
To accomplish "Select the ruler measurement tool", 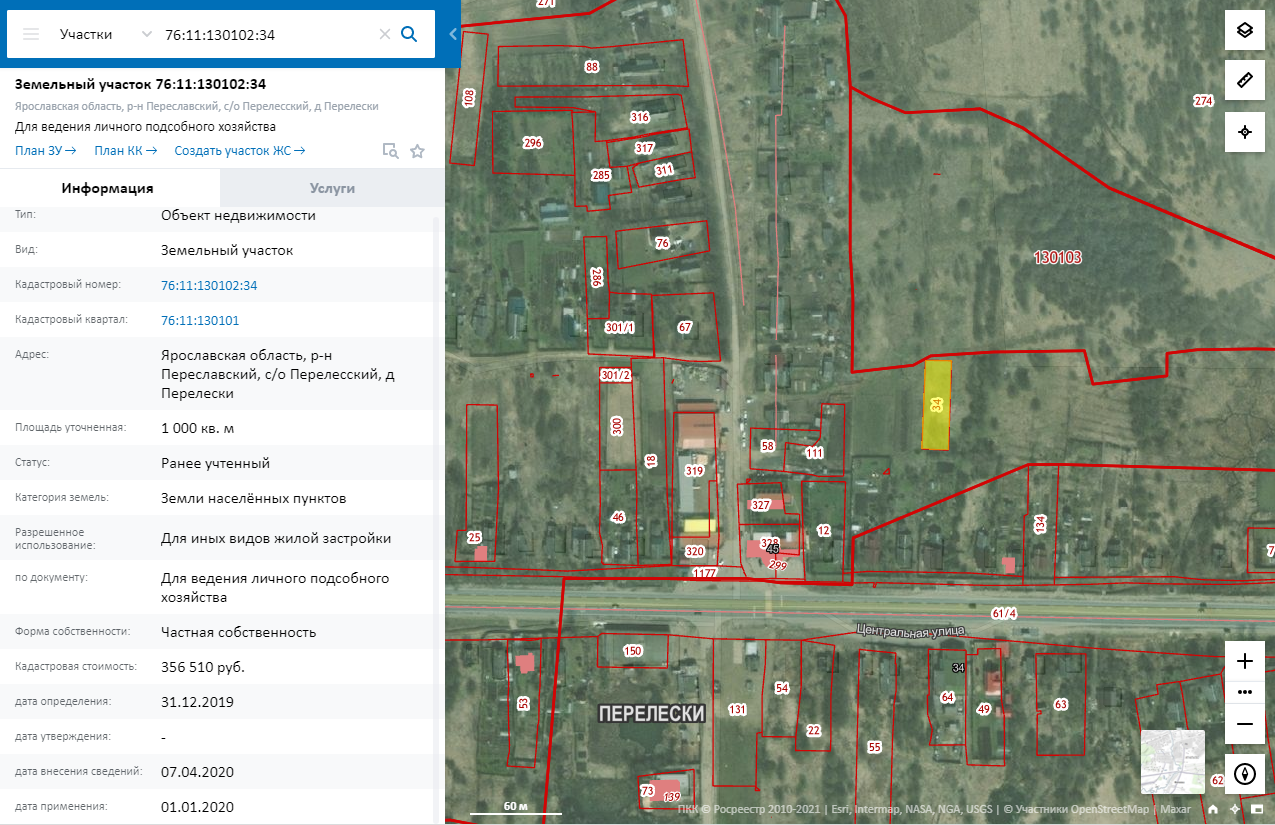I will pos(1245,81).
